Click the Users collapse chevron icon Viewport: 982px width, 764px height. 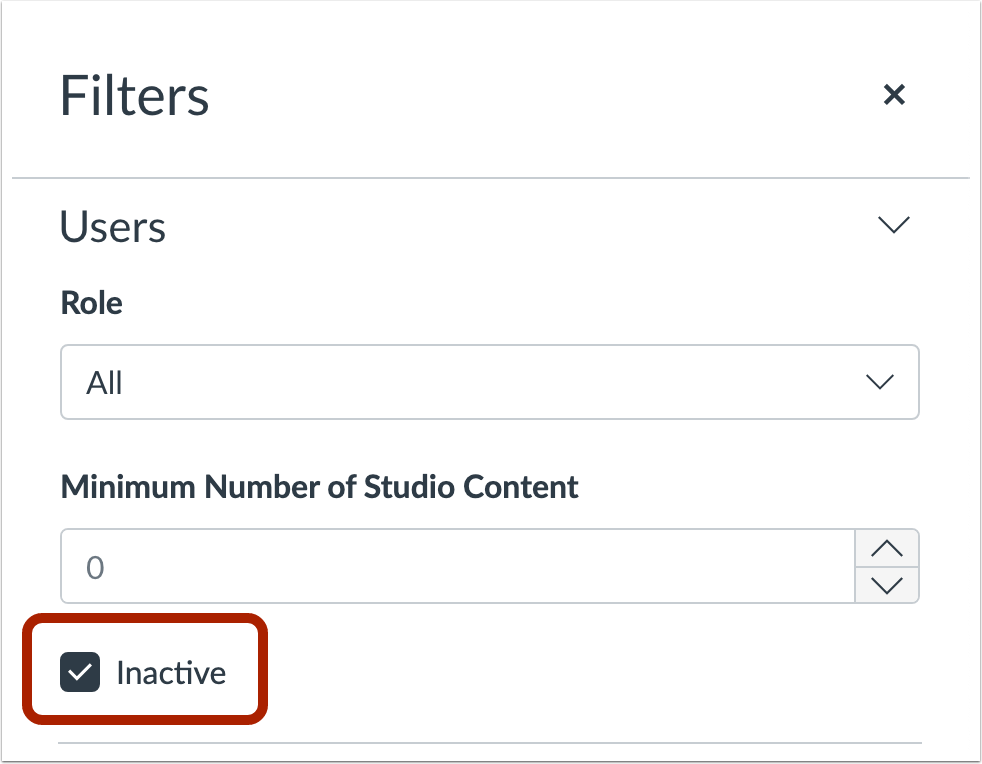coord(894,225)
